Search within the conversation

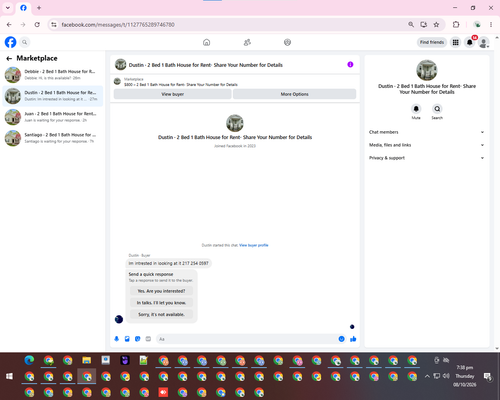[x=437, y=109]
